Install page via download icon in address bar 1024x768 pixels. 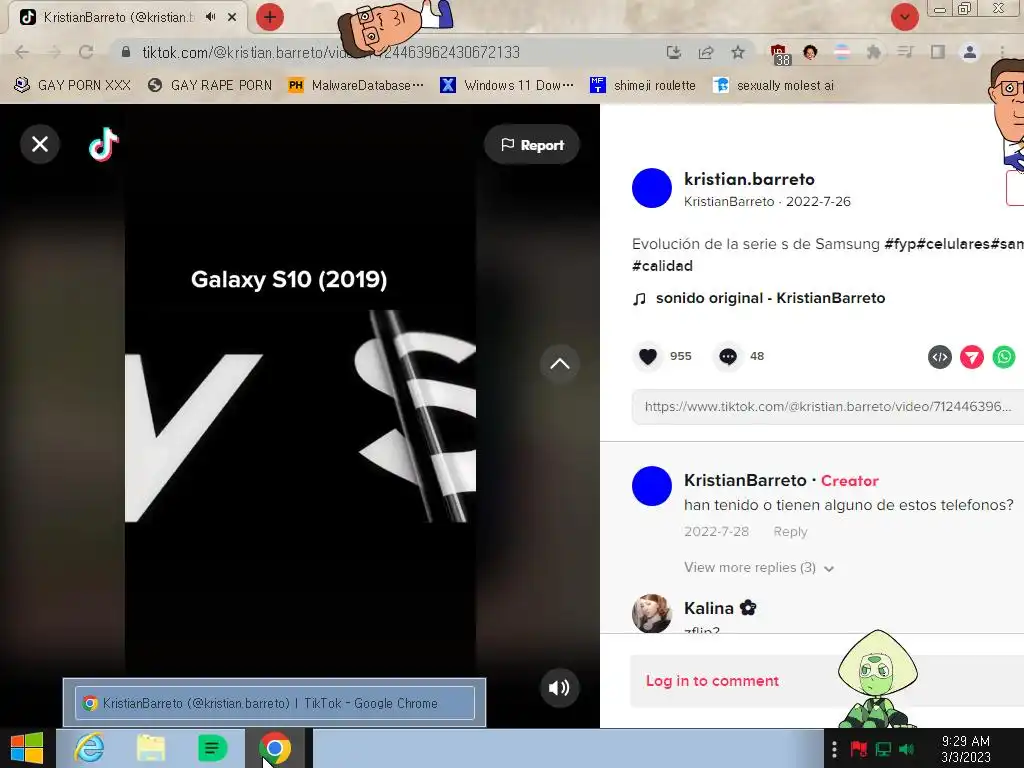[x=674, y=52]
